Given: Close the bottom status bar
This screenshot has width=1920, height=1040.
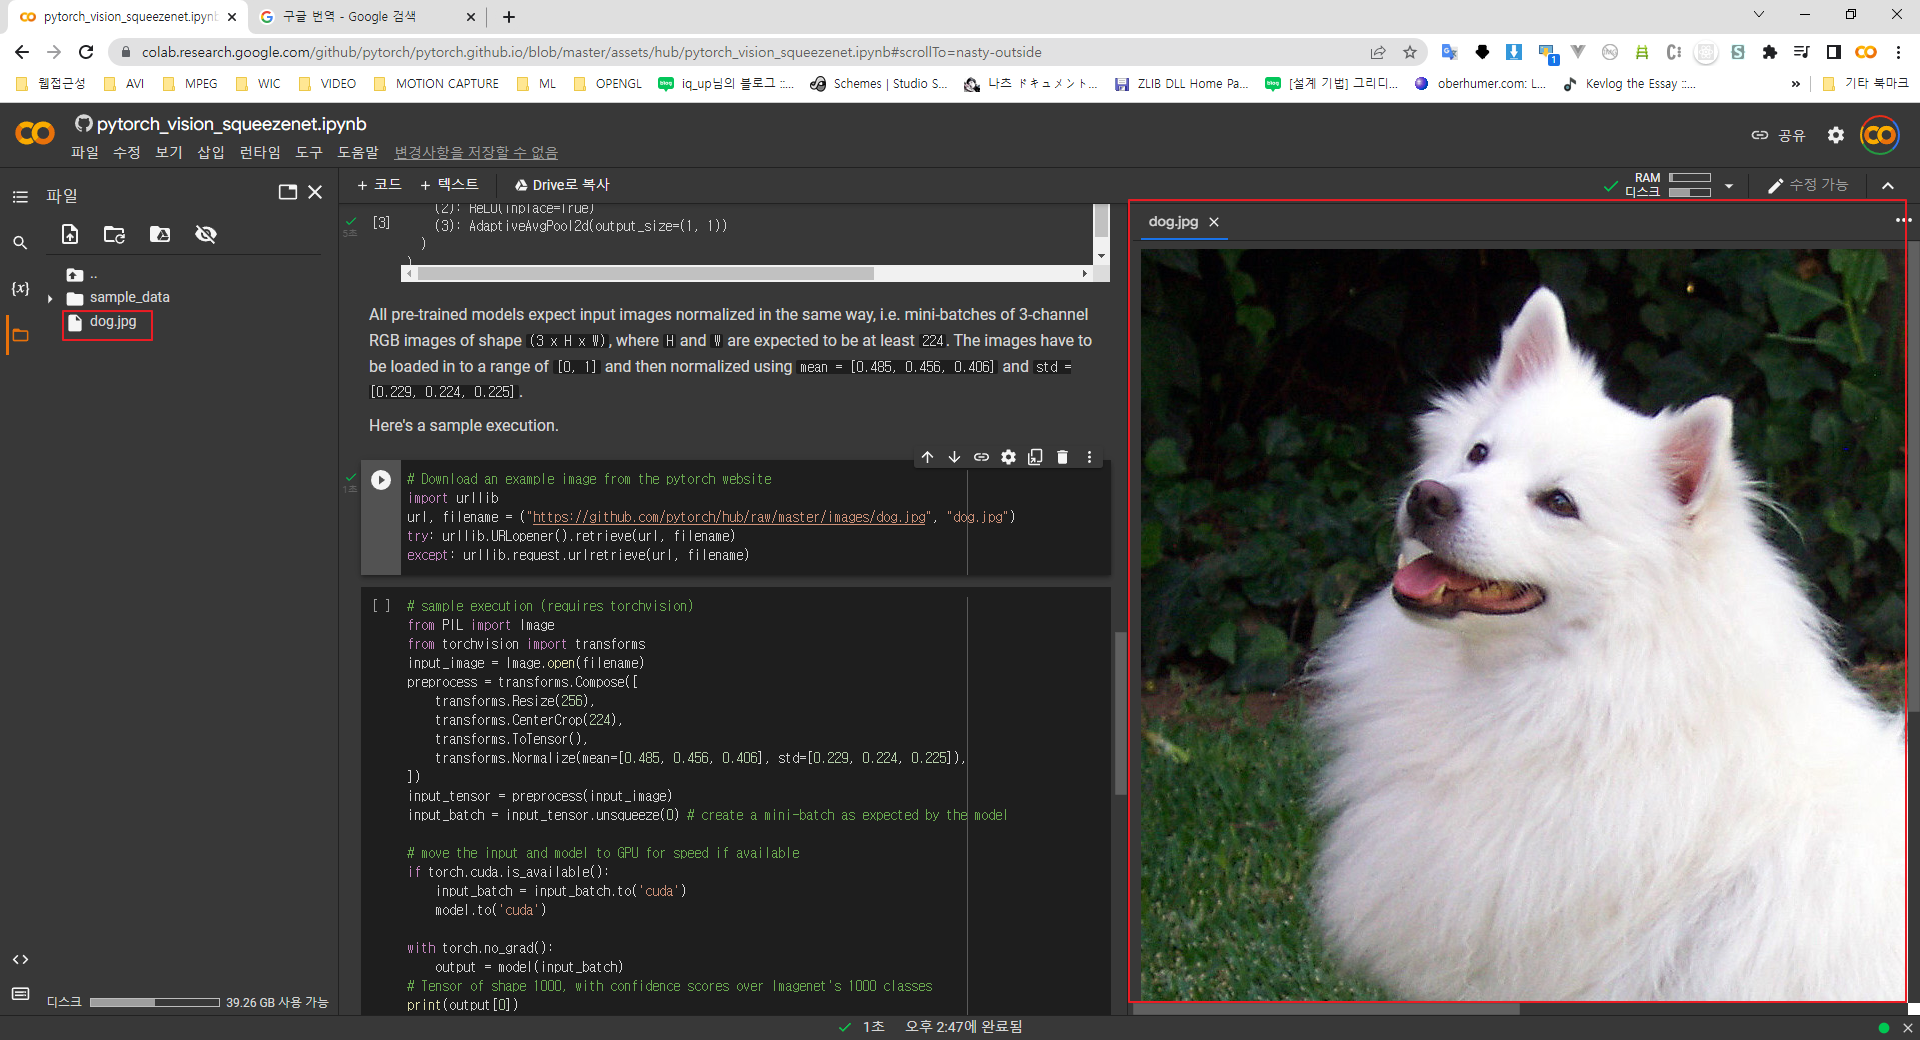Looking at the screenshot, I should click(1908, 1028).
